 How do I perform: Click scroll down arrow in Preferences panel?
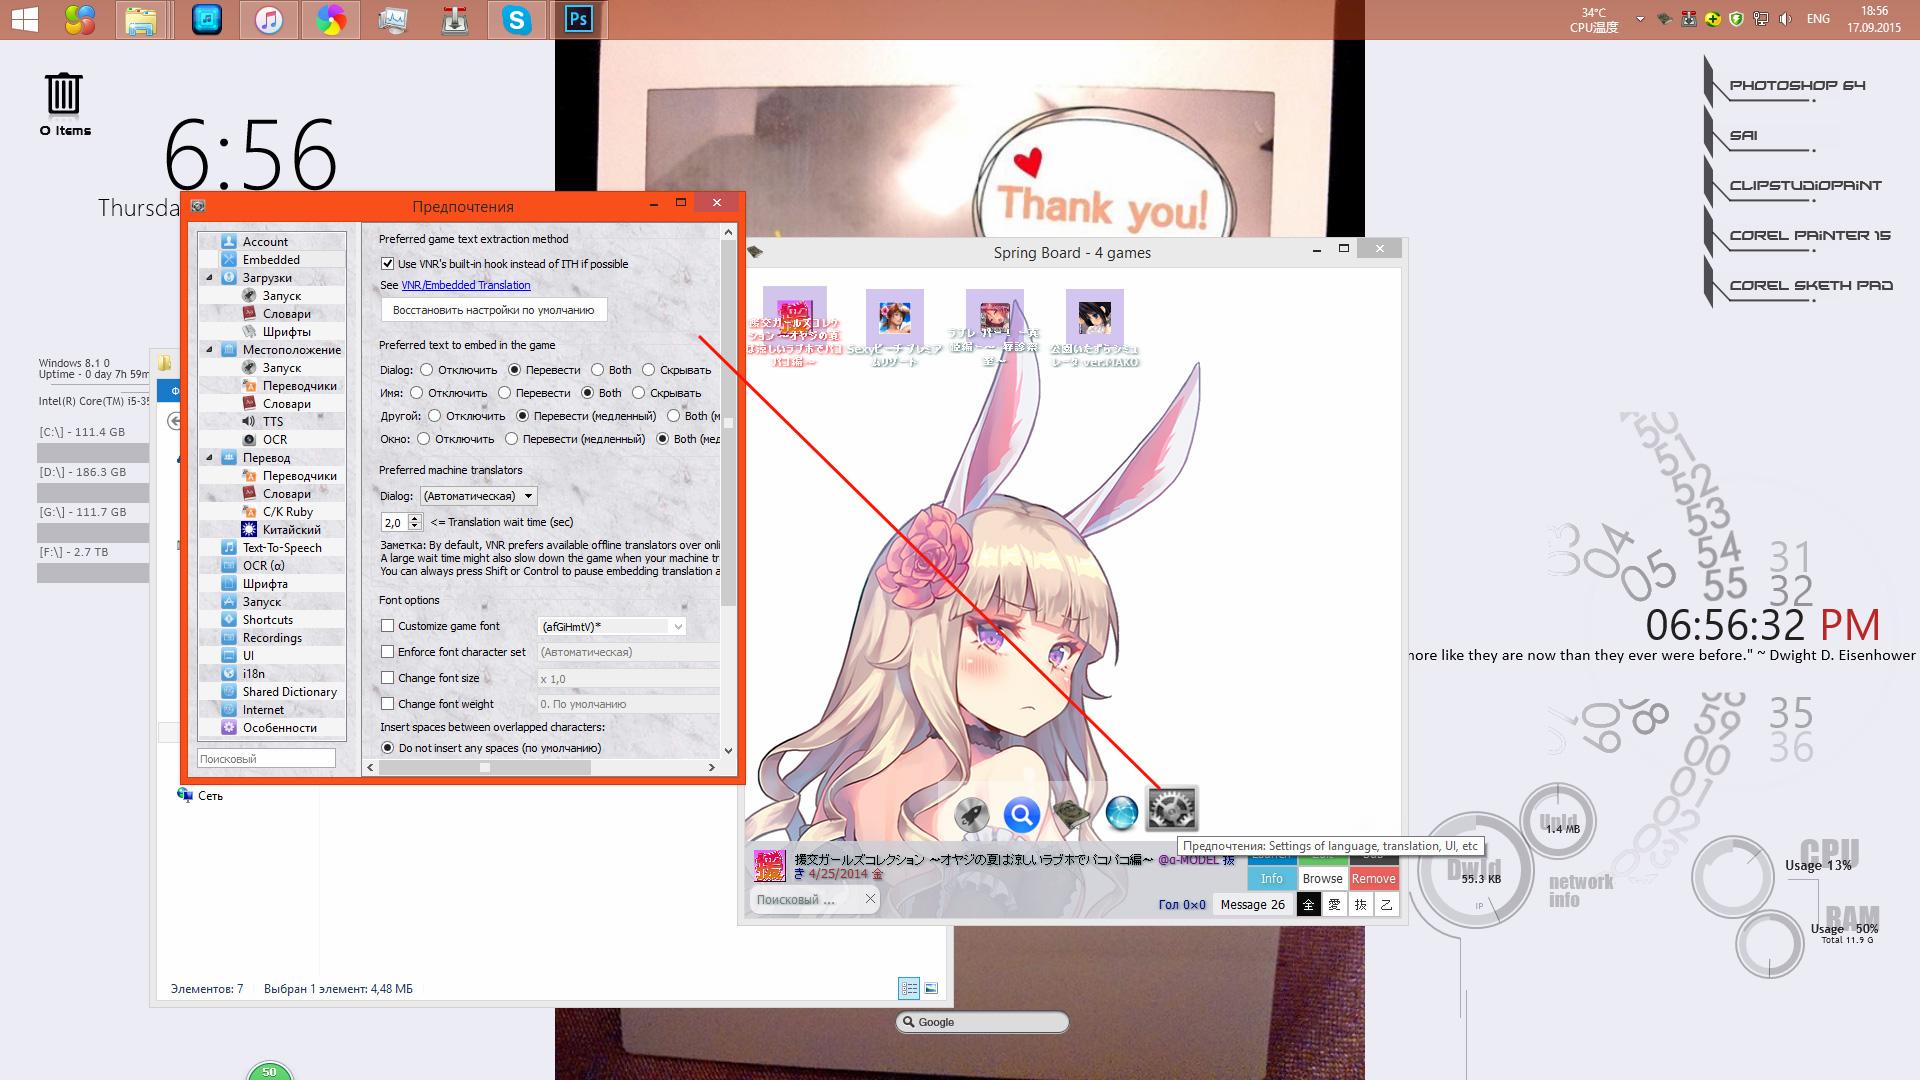pos(728,750)
